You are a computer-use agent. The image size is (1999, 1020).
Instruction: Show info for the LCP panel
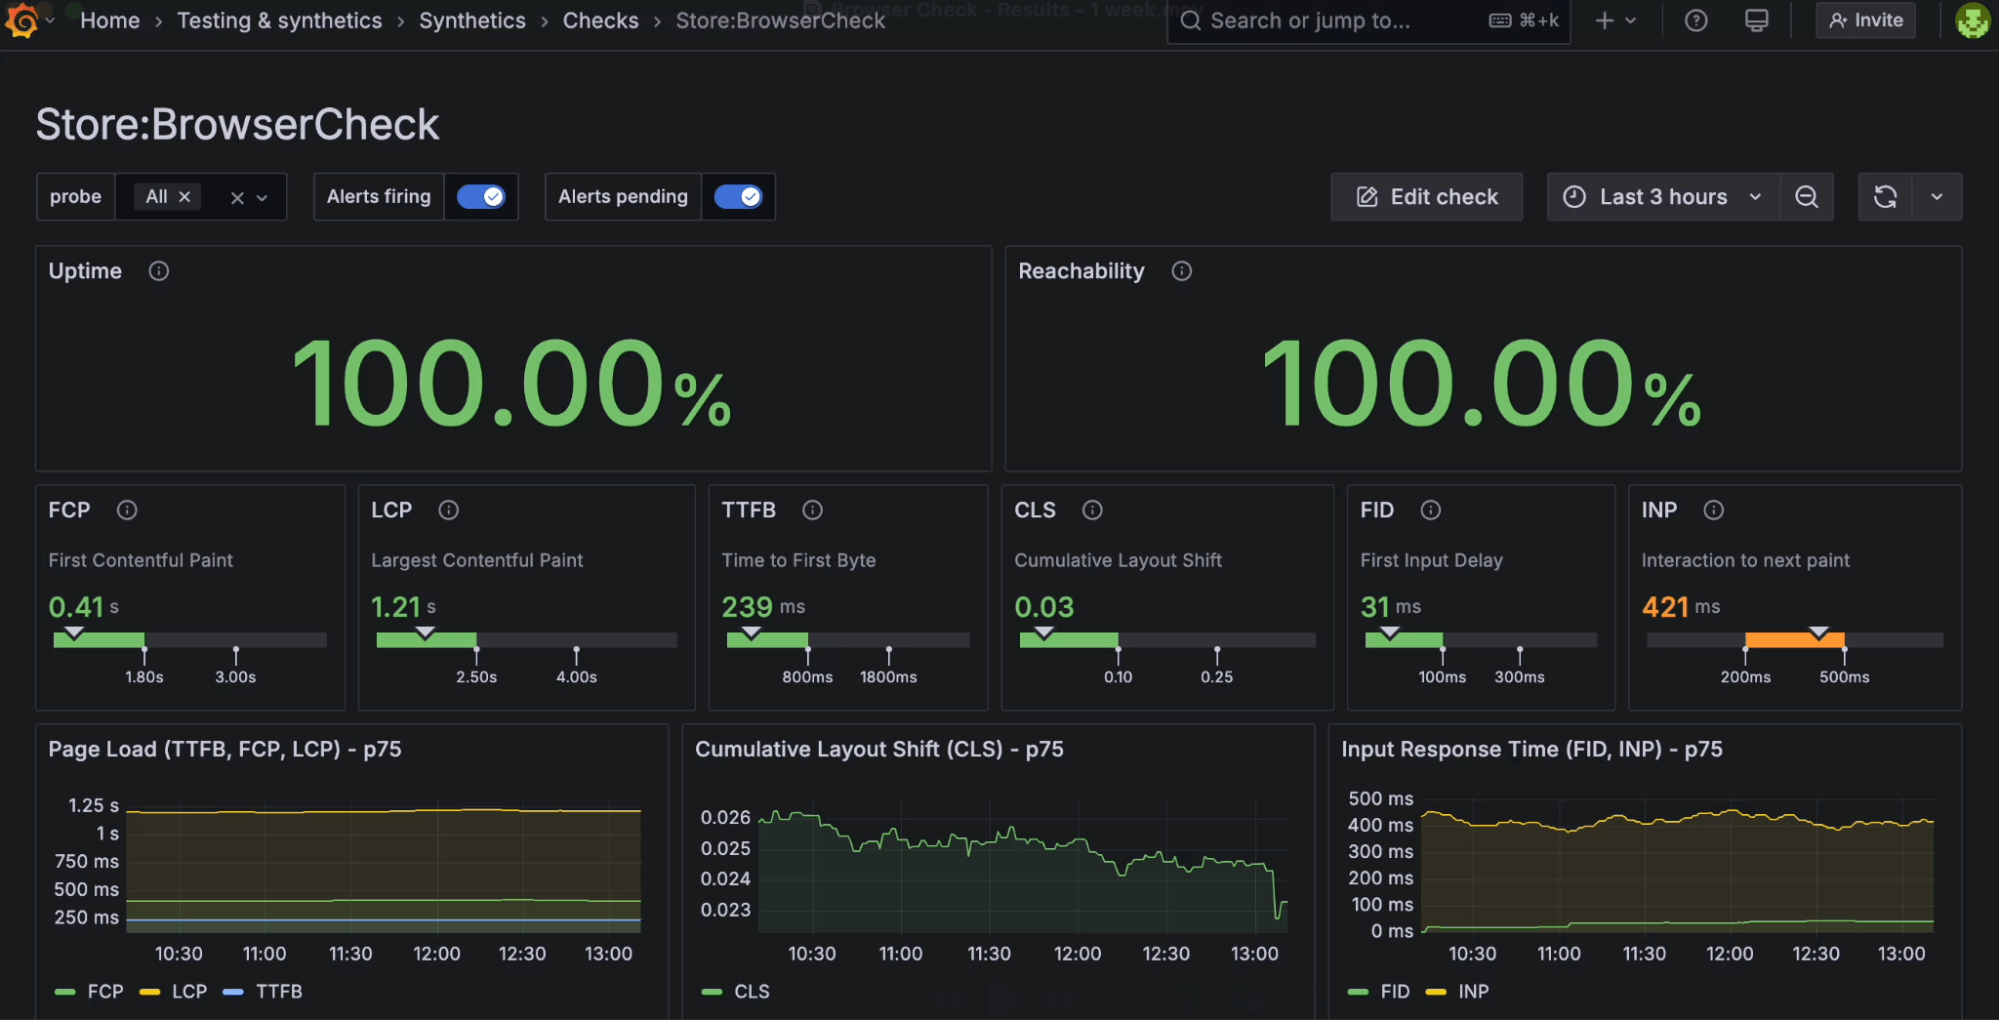pyautogui.click(x=448, y=510)
